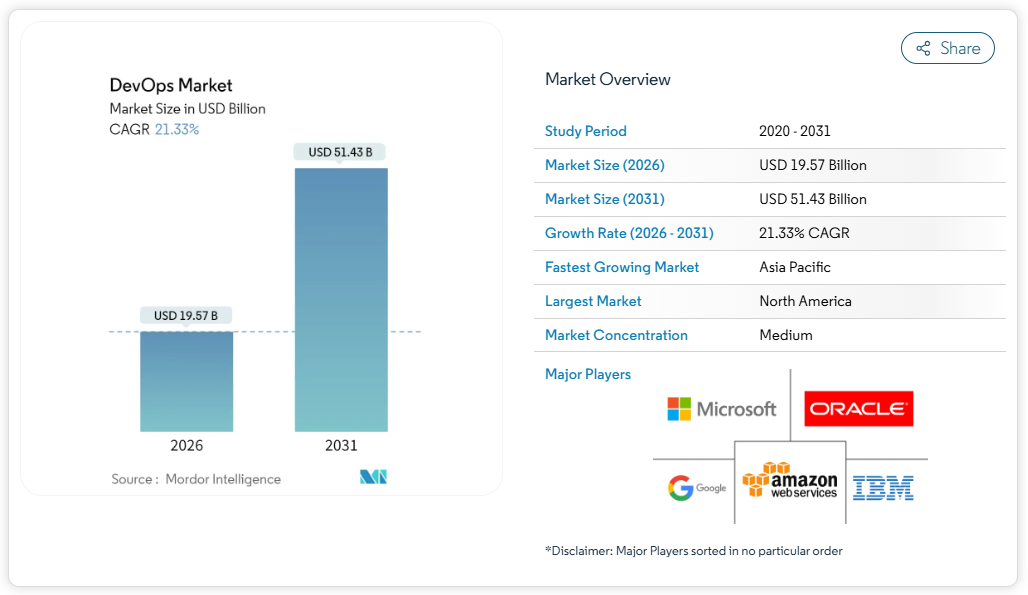Viewport: 1028px width, 595px height.
Task: Click the Largest Market label
Action: point(593,301)
